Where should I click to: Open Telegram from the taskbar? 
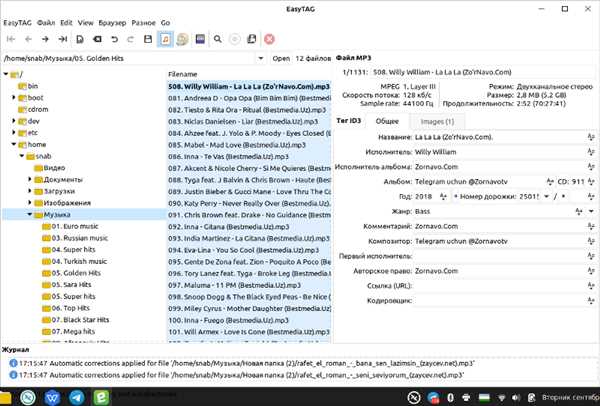coord(77,398)
